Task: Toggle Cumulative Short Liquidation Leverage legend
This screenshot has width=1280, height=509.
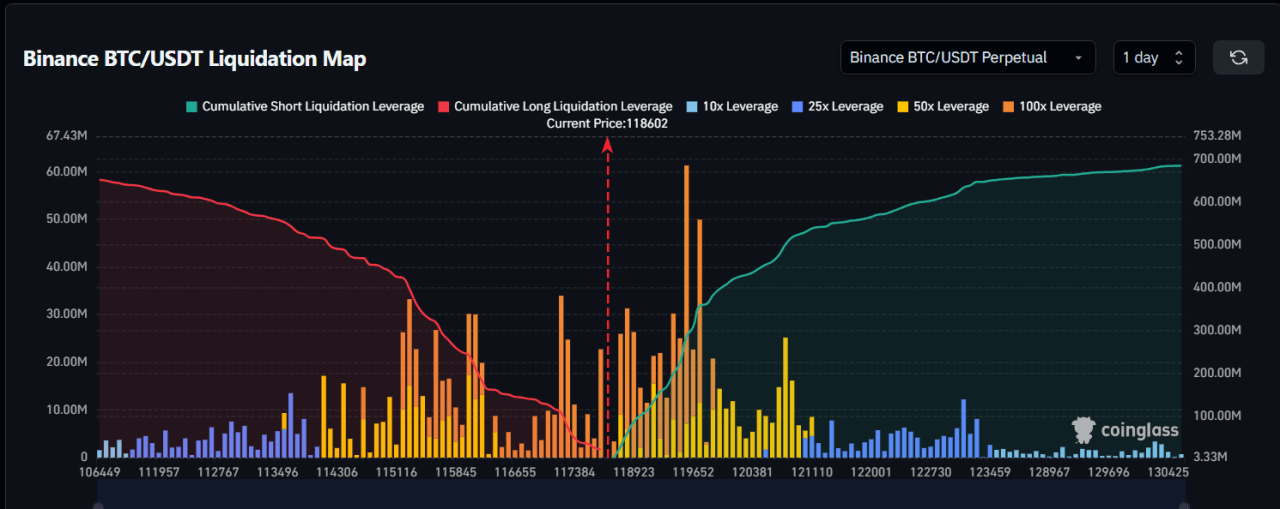Action: [x=305, y=106]
